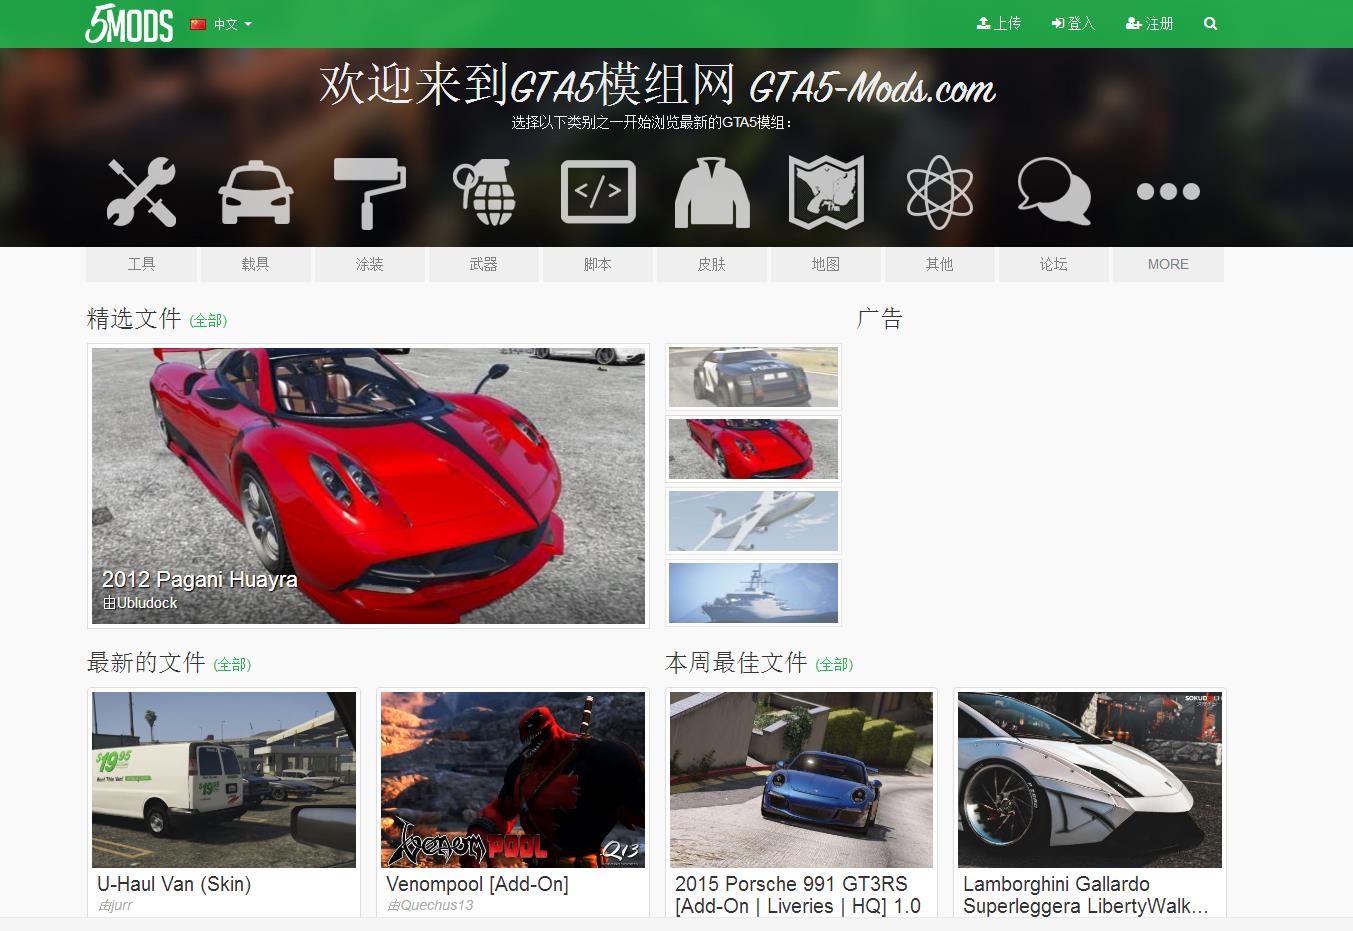The width and height of the screenshot is (1353, 931).
Task: Select the atom misc icon
Action: click(940, 192)
